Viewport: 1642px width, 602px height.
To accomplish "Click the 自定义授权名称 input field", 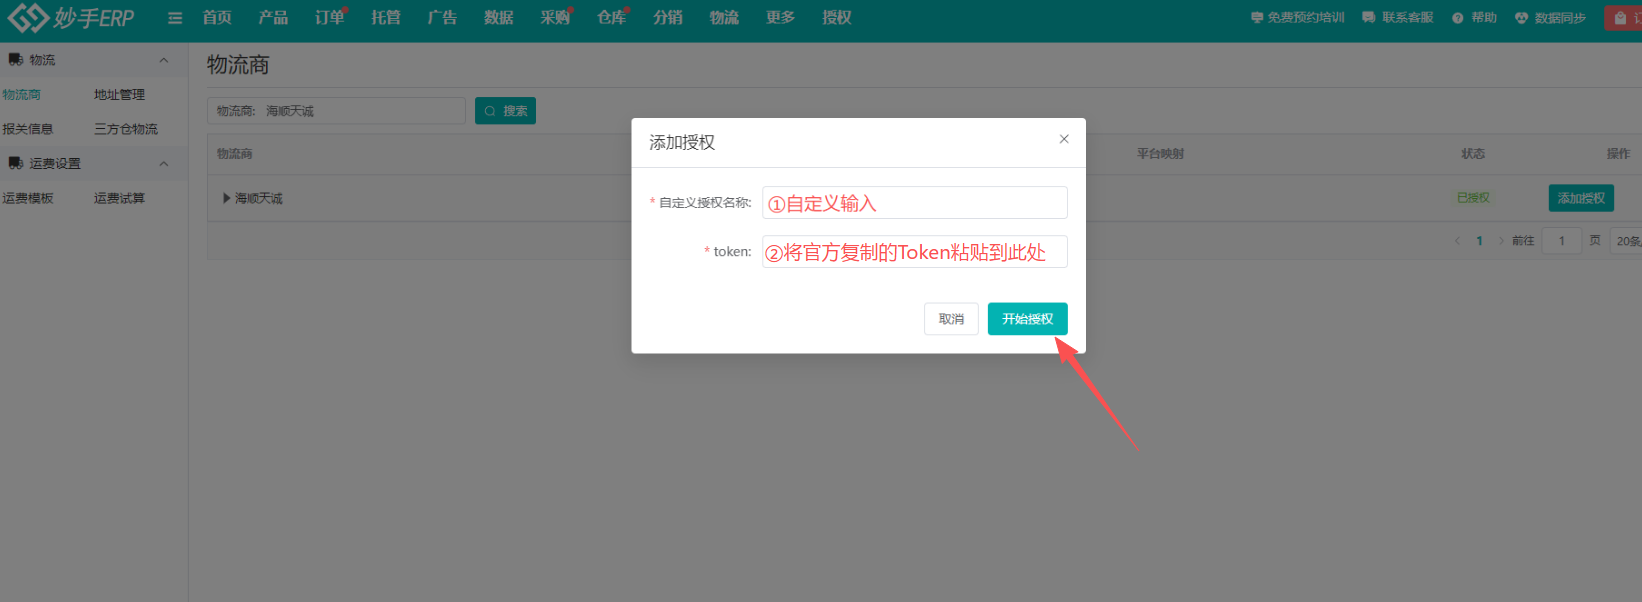I will coord(914,202).
